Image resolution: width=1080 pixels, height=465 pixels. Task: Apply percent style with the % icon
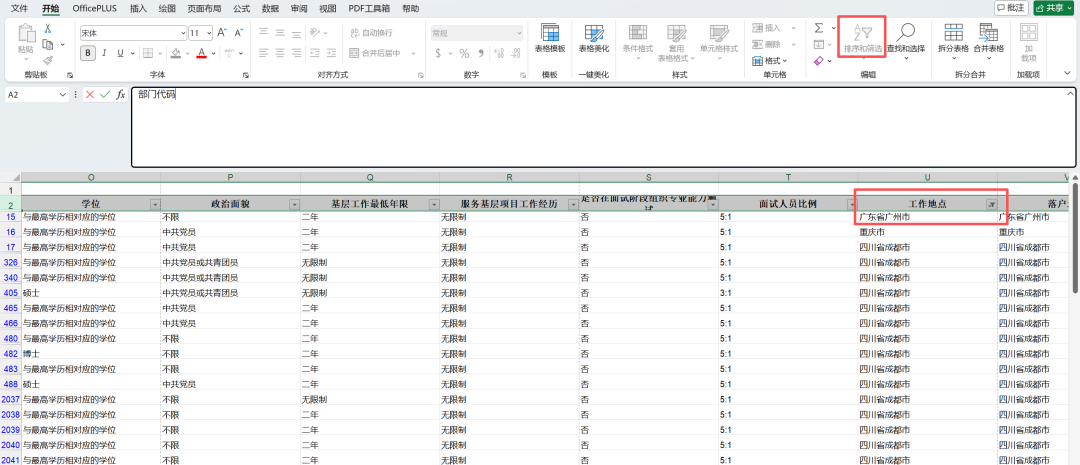tap(464, 53)
